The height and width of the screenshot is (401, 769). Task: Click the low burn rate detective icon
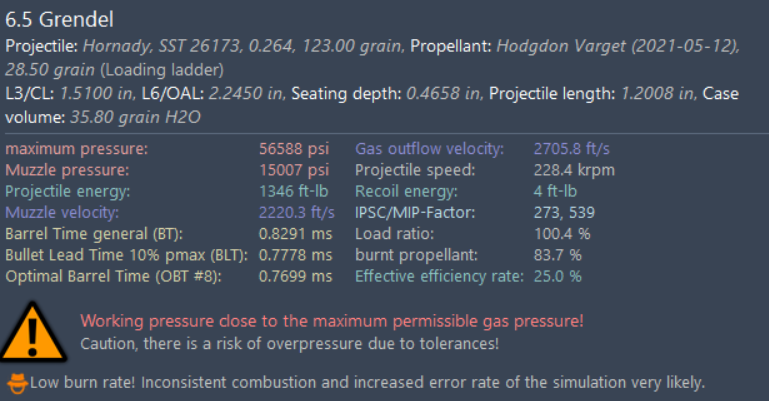click(16, 381)
